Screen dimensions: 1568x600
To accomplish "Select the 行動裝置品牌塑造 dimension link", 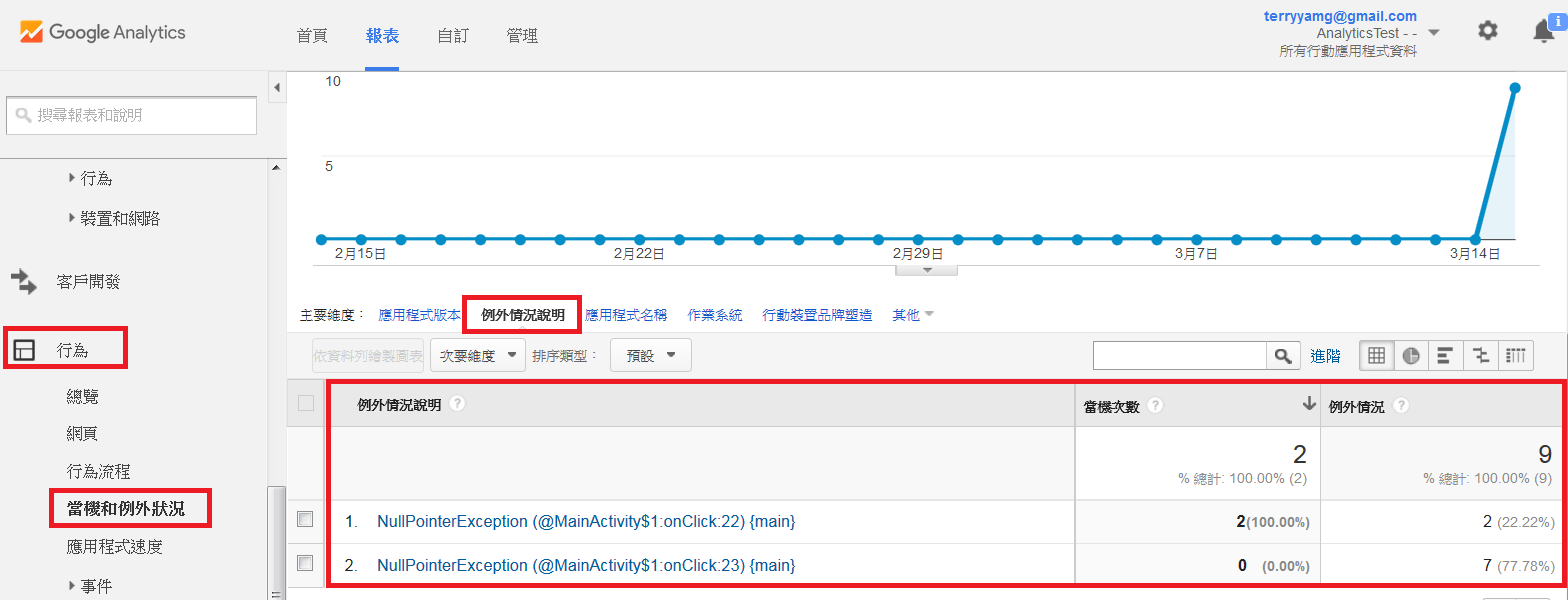I will pyautogui.click(x=817, y=315).
